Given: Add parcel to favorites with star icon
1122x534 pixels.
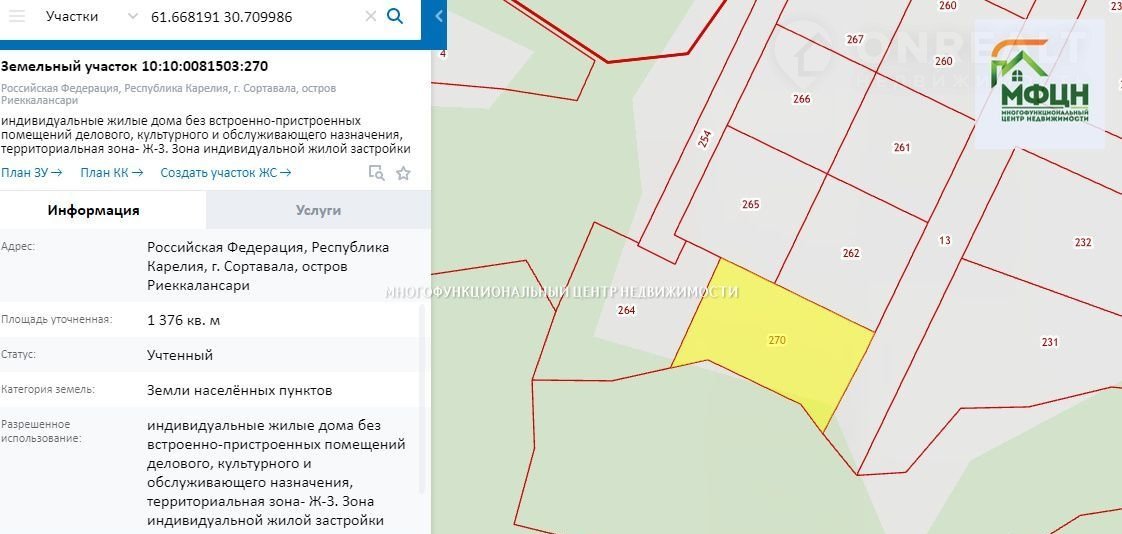Looking at the screenshot, I should pyautogui.click(x=403, y=173).
